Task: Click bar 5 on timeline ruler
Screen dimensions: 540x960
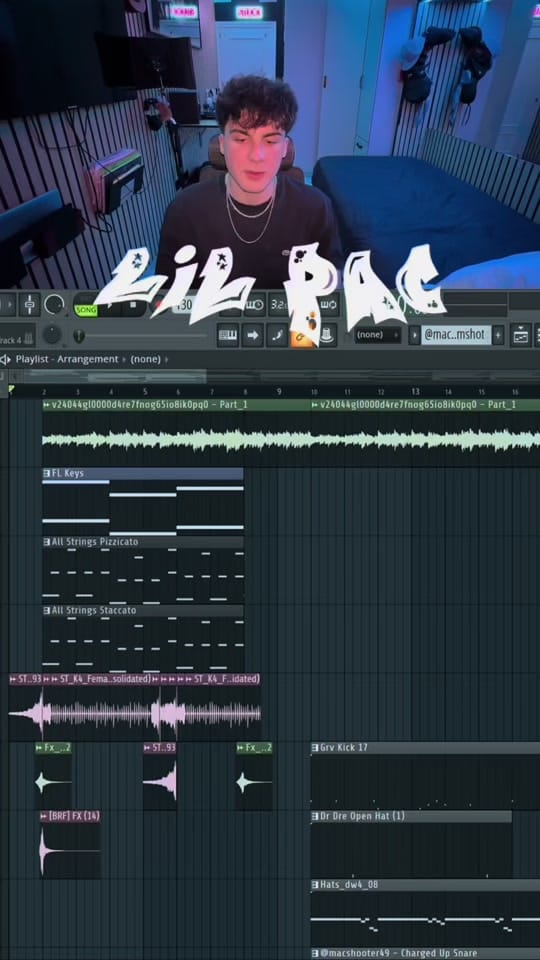Action: click(x=145, y=392)
